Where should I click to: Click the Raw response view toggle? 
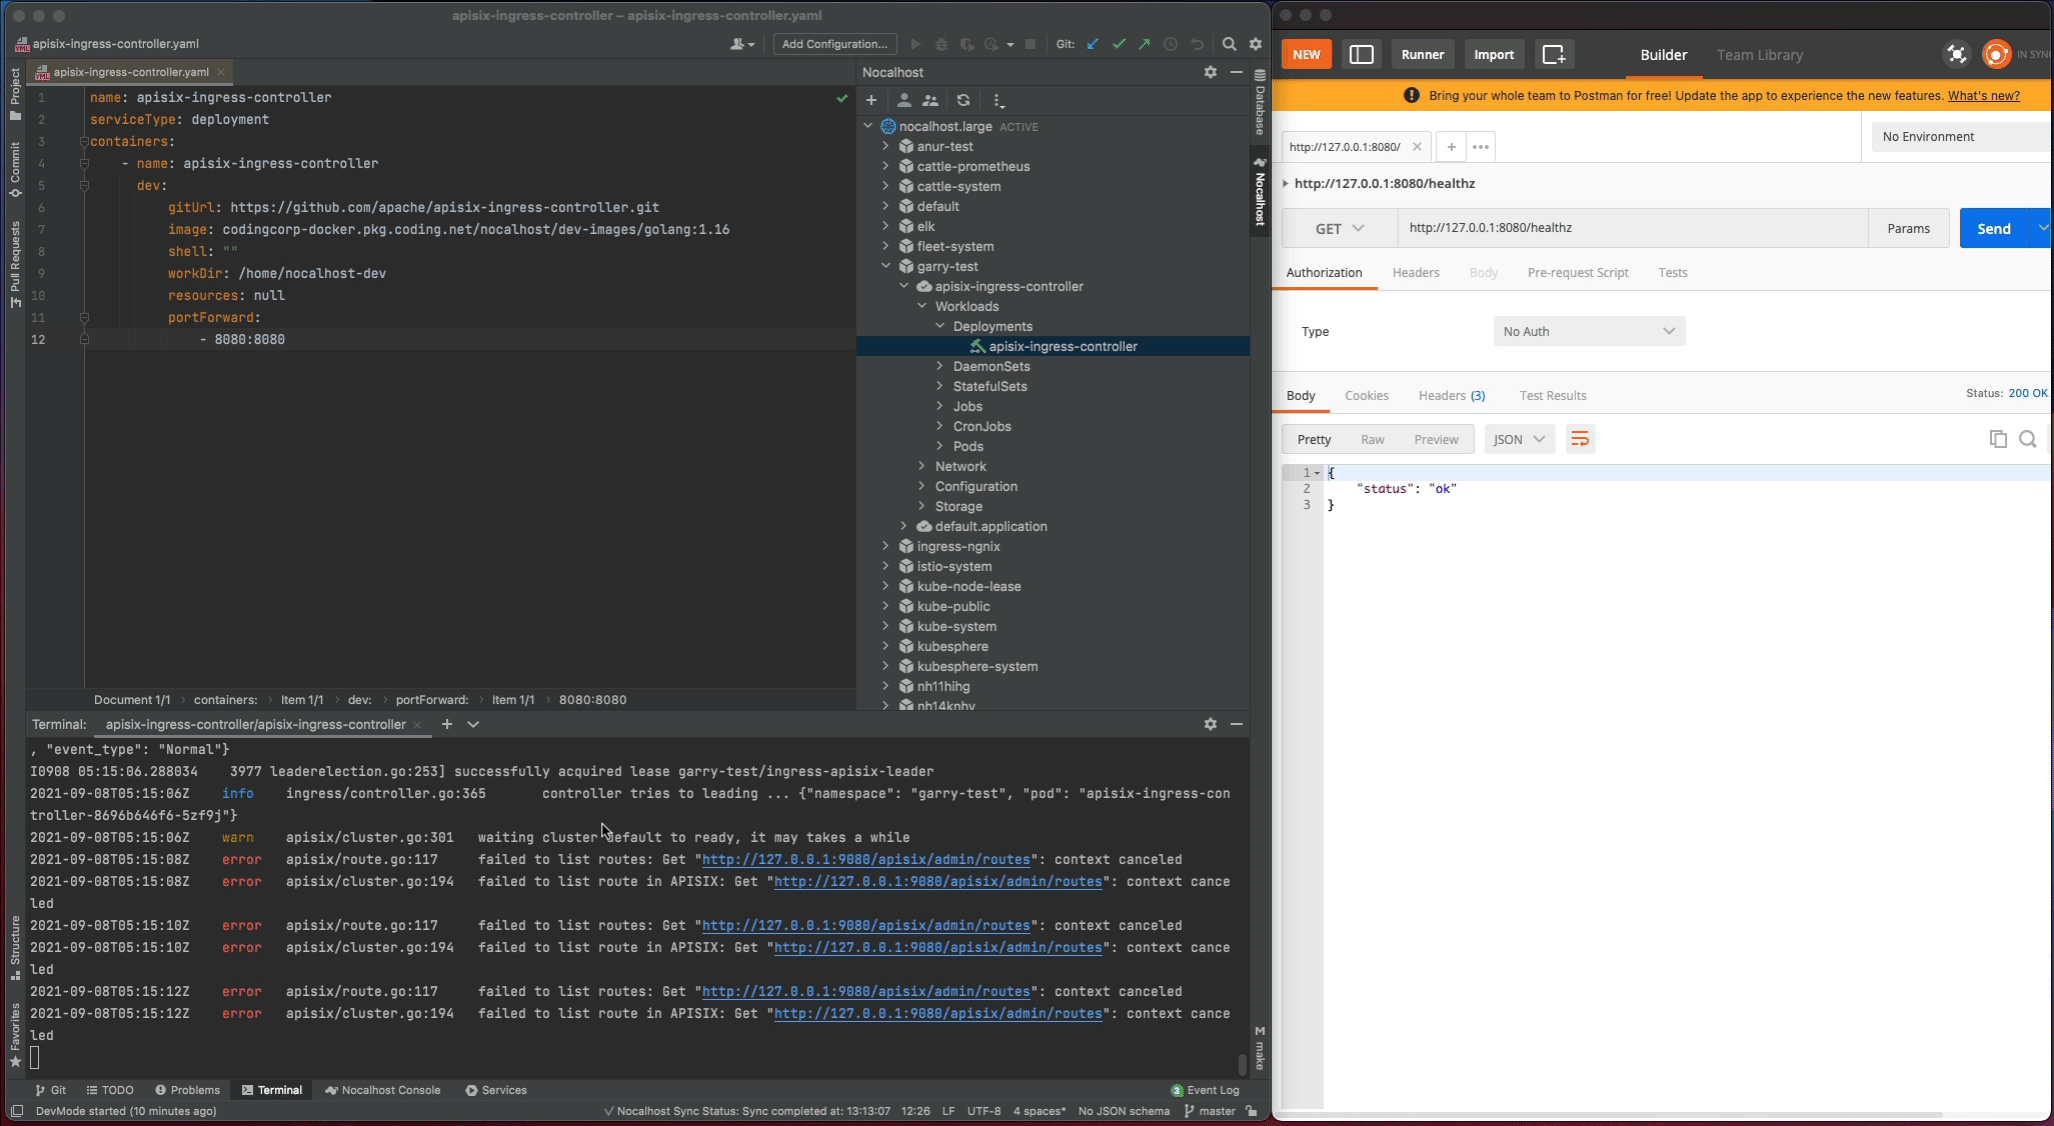coord(1373,438)
